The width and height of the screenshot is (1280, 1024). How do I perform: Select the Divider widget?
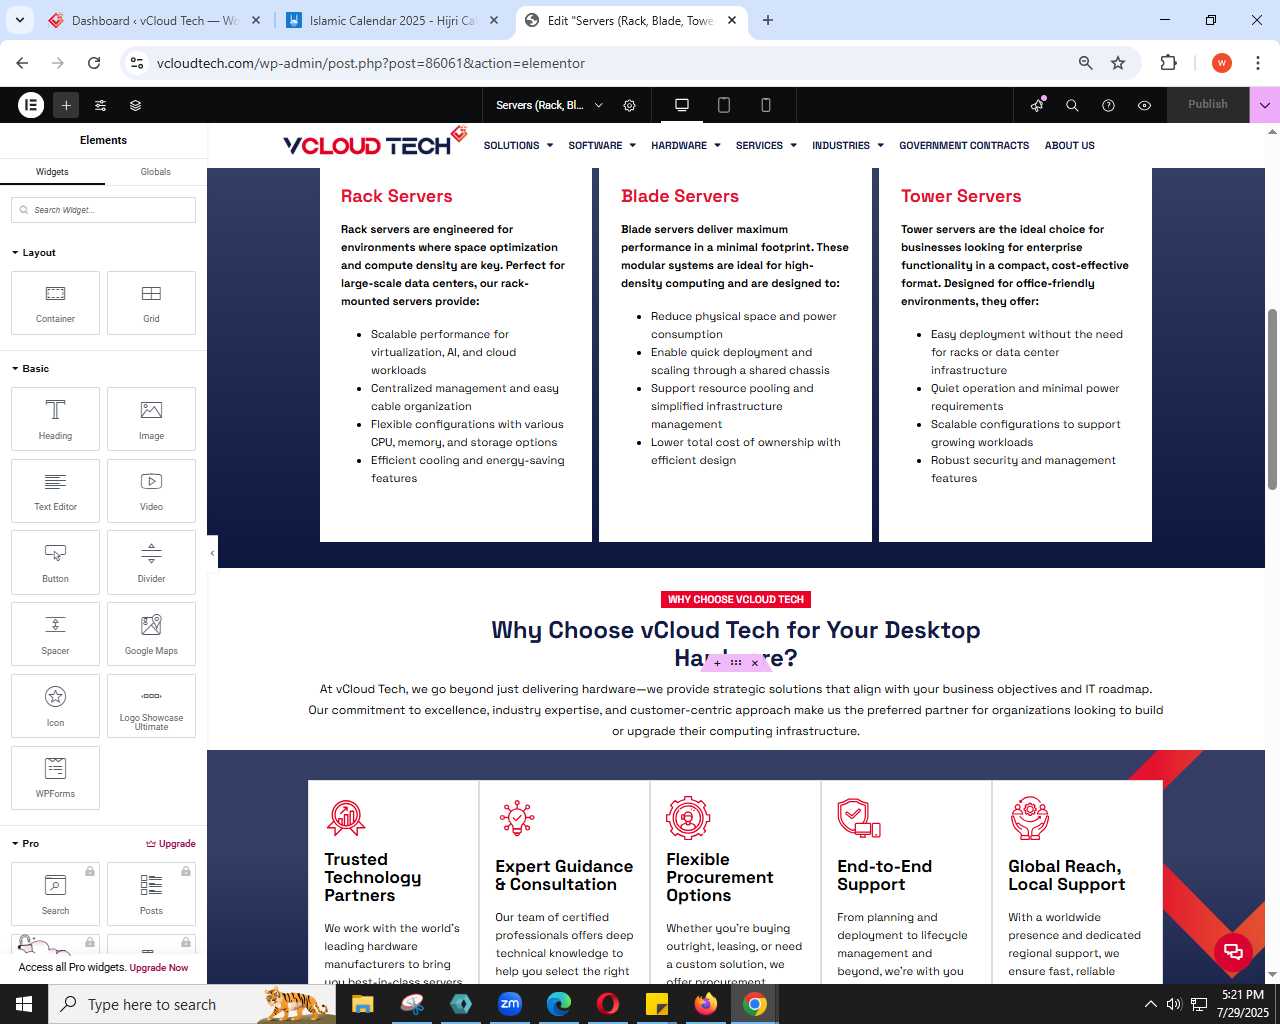[151, 563]
